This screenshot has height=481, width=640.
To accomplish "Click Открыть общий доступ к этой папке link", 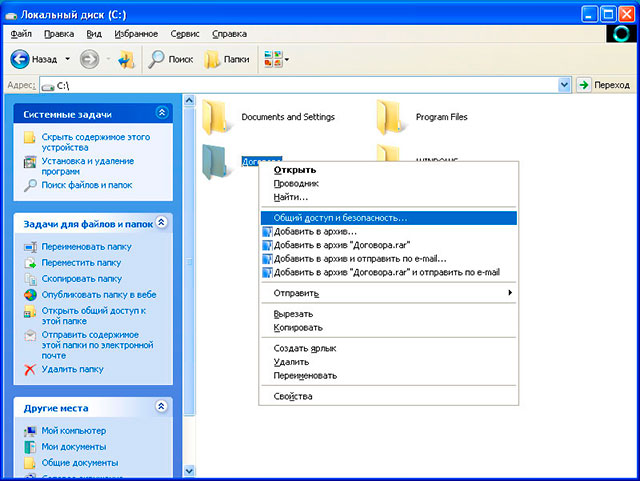I will (93, 316).
